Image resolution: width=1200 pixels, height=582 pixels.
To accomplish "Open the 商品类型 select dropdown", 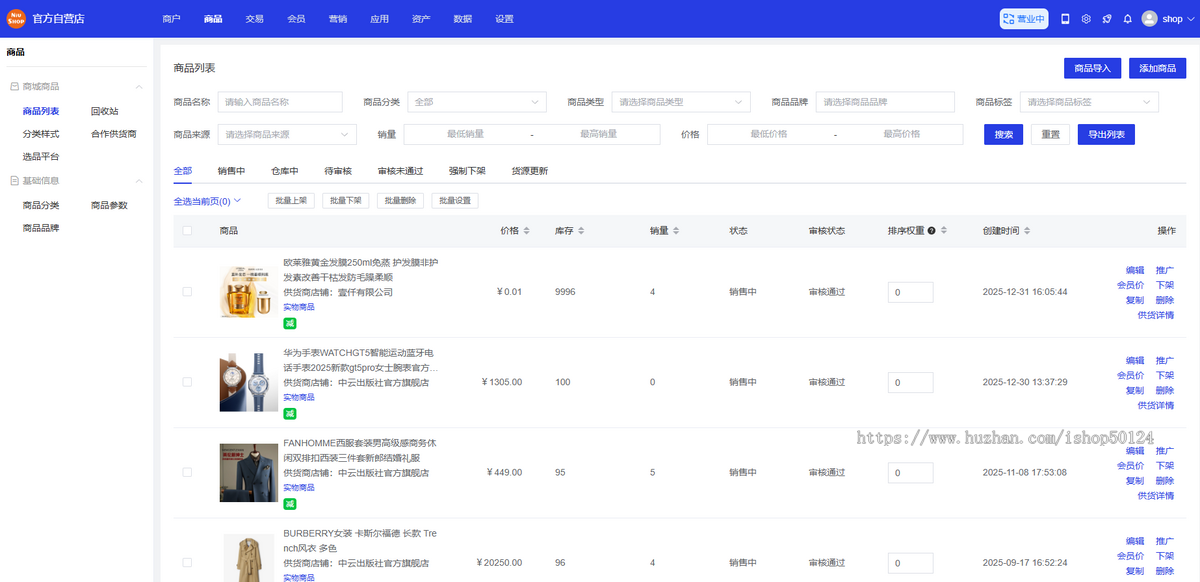I will [681, 102].
